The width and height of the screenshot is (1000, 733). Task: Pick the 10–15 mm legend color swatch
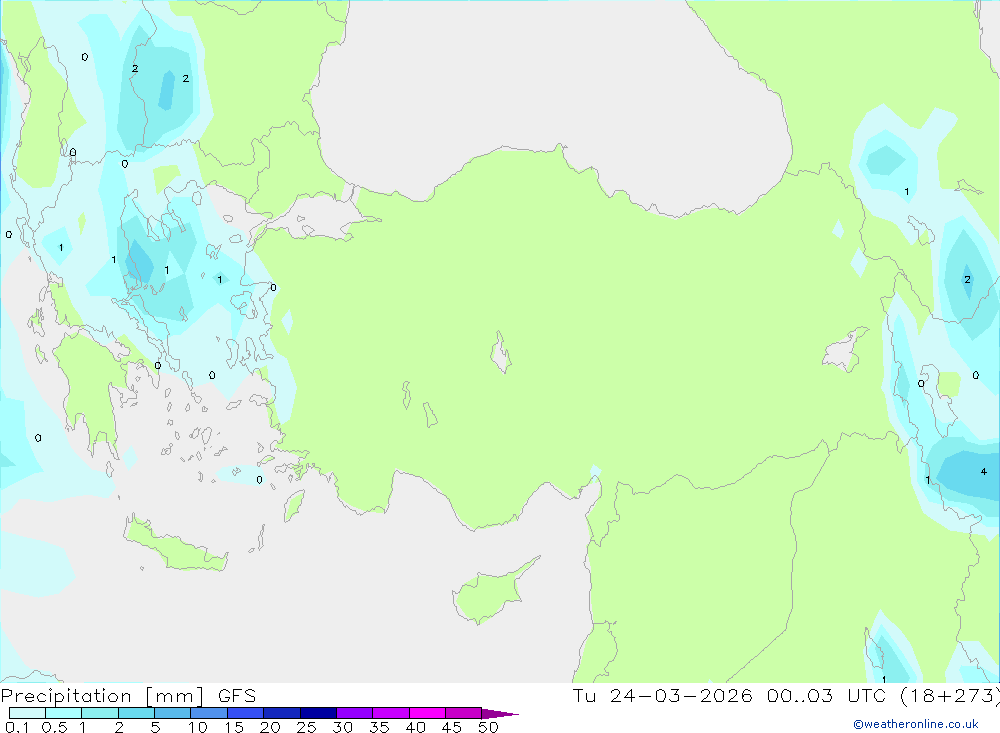tap(209, 713)
